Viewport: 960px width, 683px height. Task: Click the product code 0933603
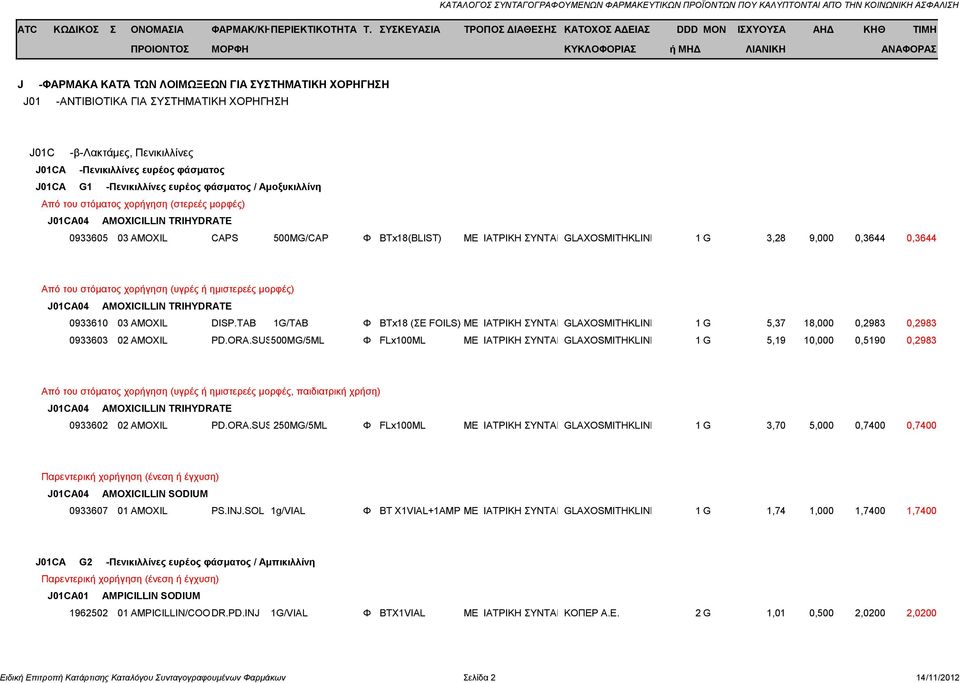88,340
